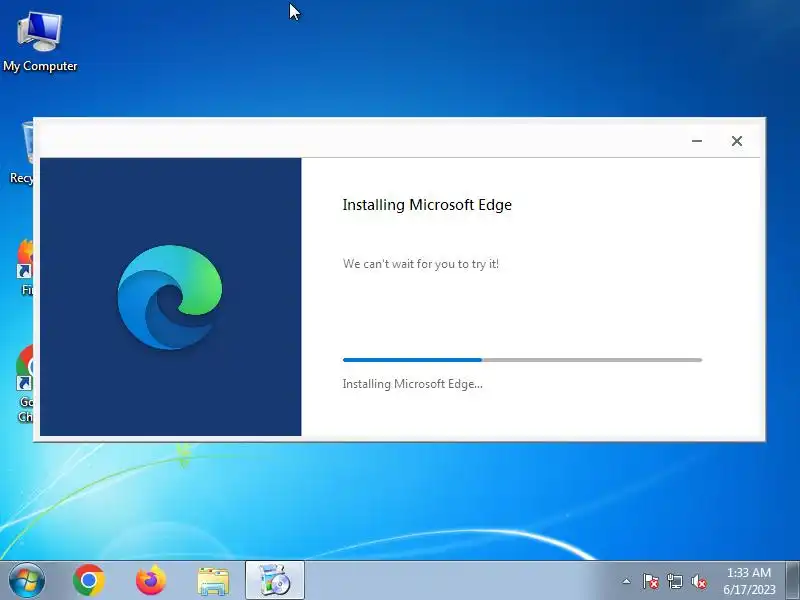Screen dimensions: 800x600
Task: Select the installer program taskbar button
Action: point(274,581)
